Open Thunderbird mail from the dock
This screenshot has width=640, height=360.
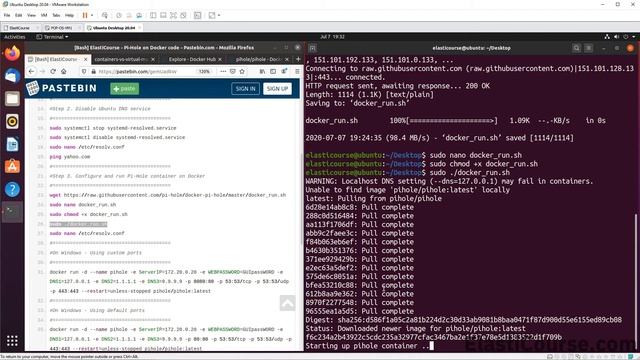pyautogui.click(x=12, y=76)
